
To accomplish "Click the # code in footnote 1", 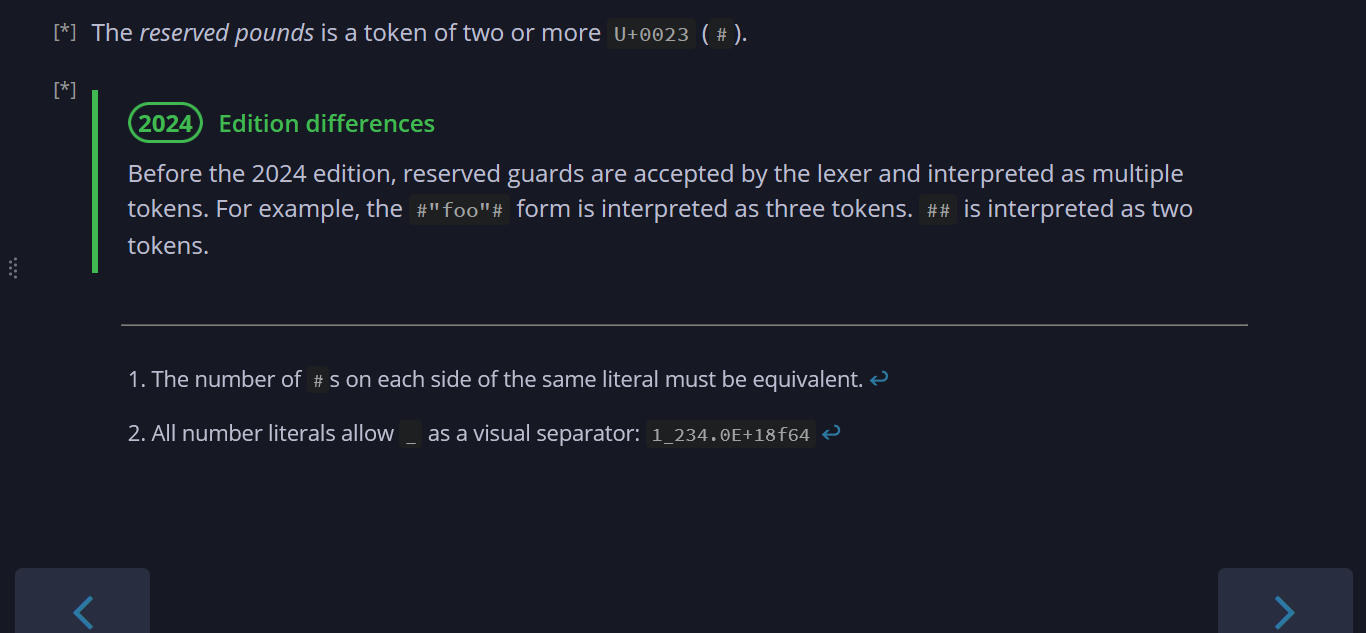I will 317,380.
